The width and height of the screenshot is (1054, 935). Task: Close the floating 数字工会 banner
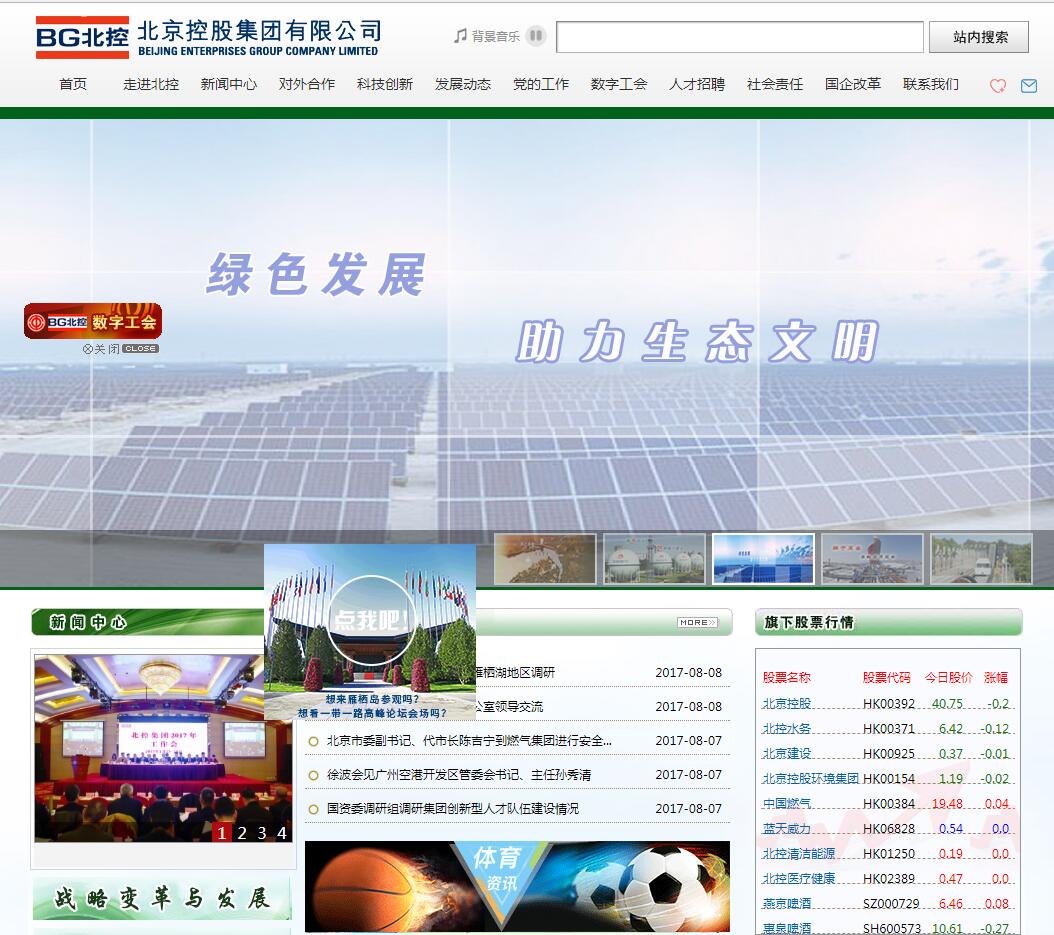point(120,349)
